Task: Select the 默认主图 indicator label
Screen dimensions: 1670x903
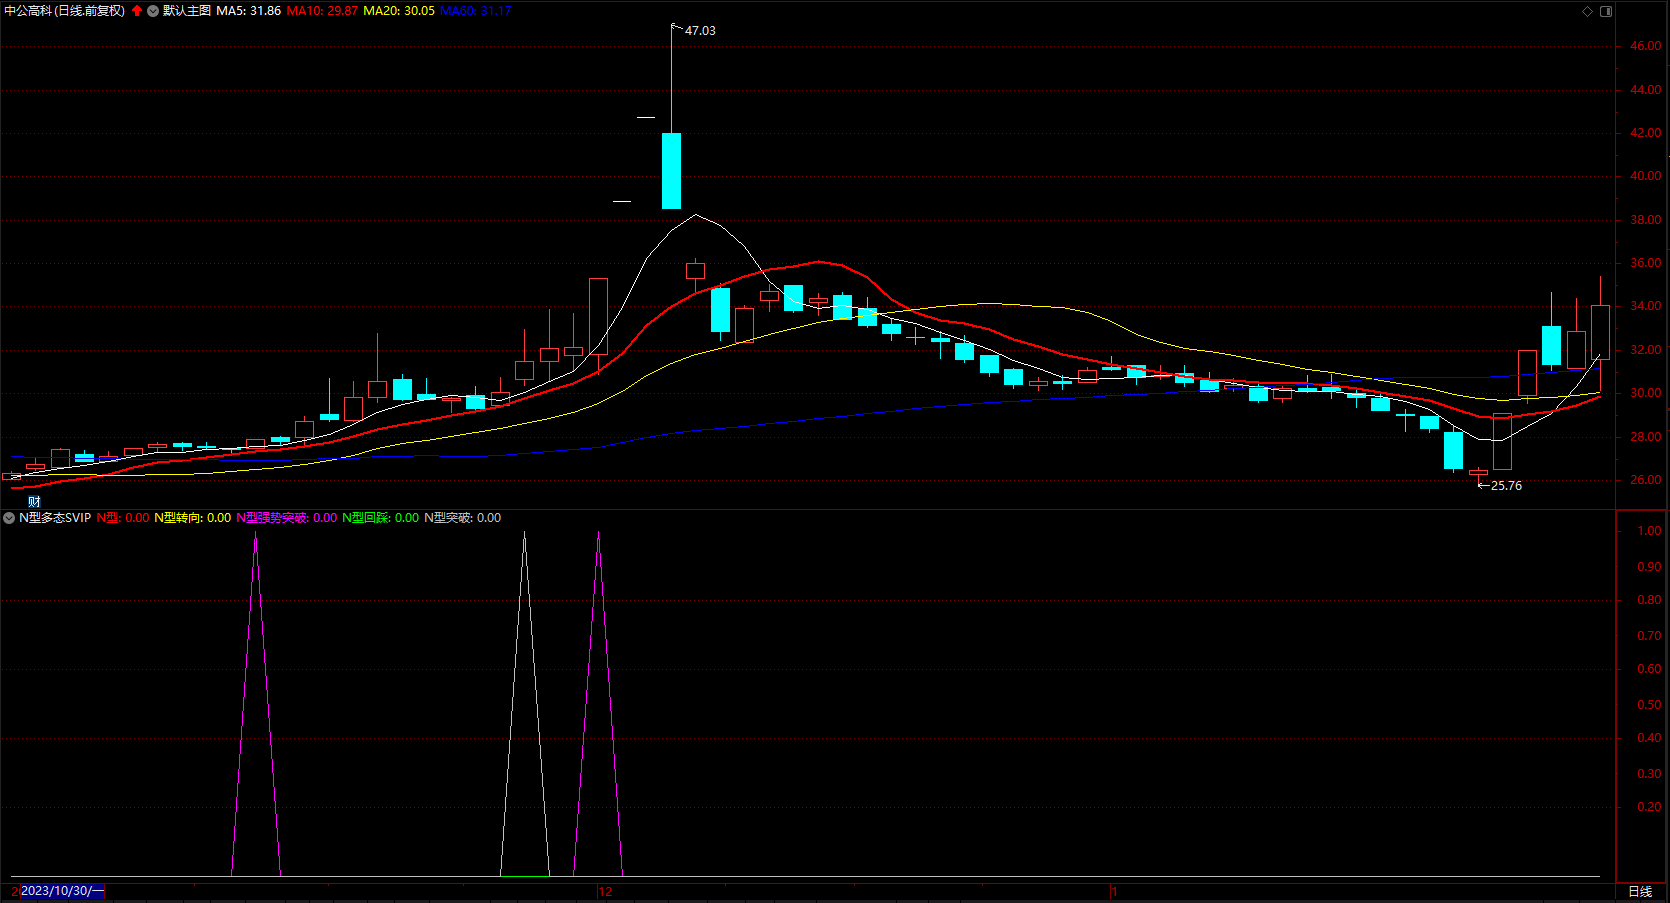Action: (x=187, y=11)
